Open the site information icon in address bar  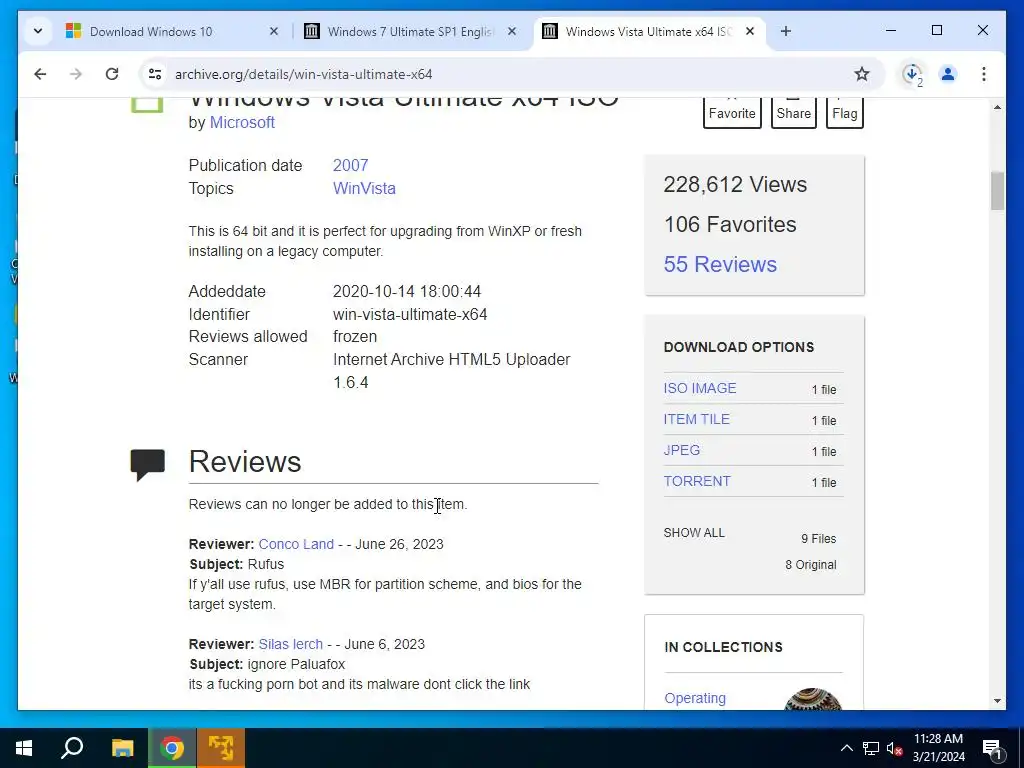coord(155,74)
